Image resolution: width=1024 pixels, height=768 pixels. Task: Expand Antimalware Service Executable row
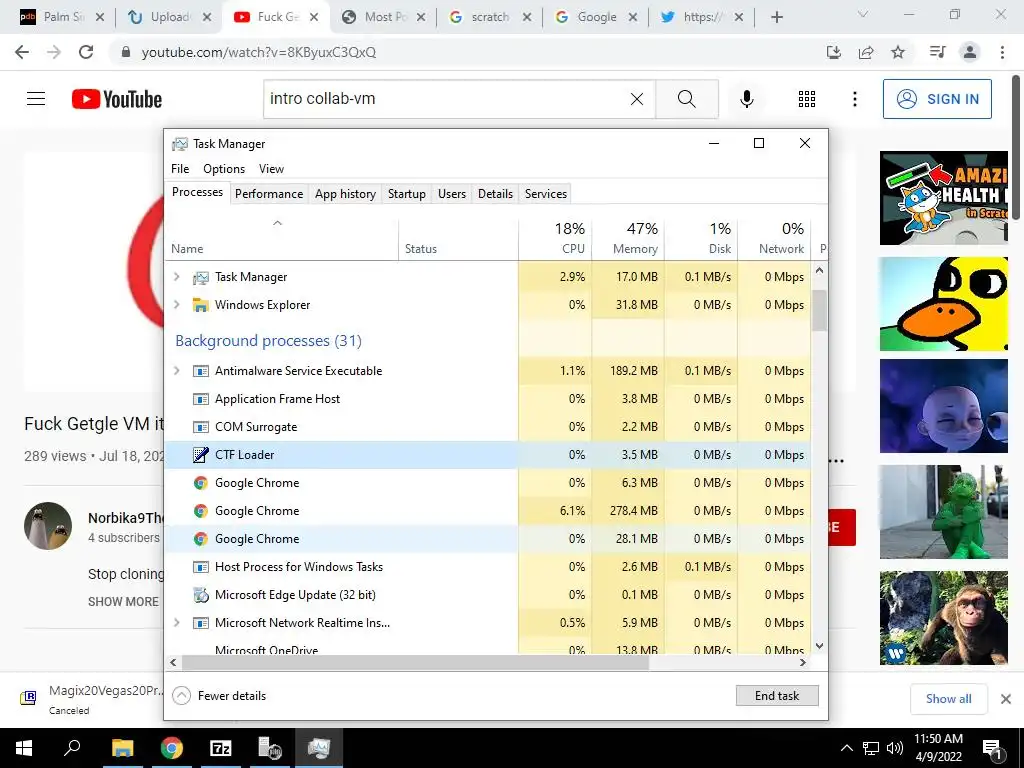(176, 371)
